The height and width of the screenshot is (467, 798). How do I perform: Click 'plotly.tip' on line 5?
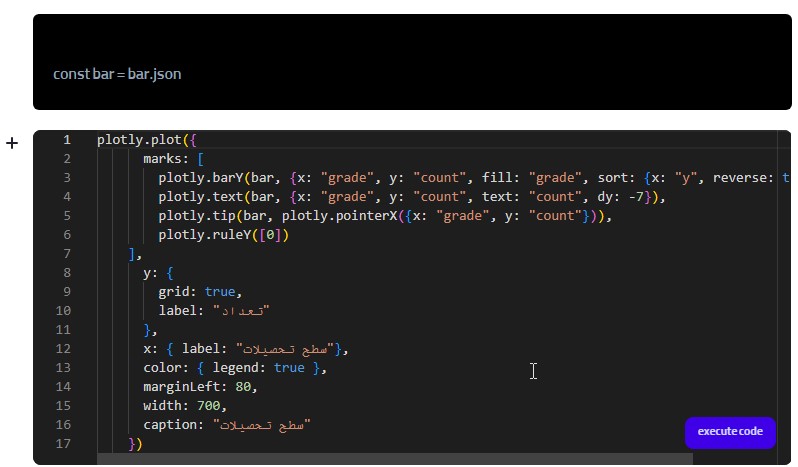click(x=197, y=216)
